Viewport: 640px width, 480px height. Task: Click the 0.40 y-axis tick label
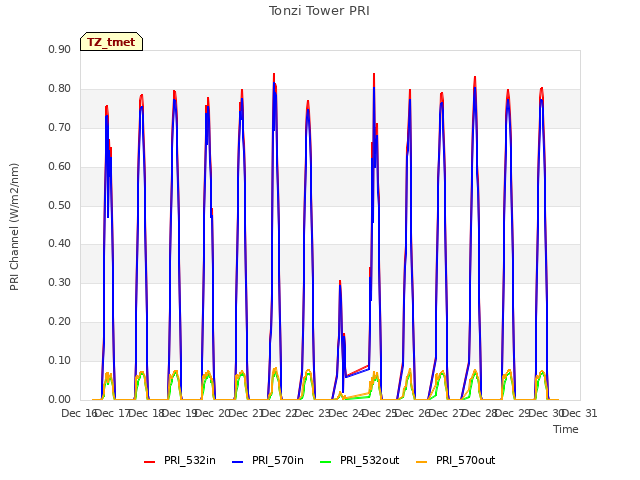point(60,244)
